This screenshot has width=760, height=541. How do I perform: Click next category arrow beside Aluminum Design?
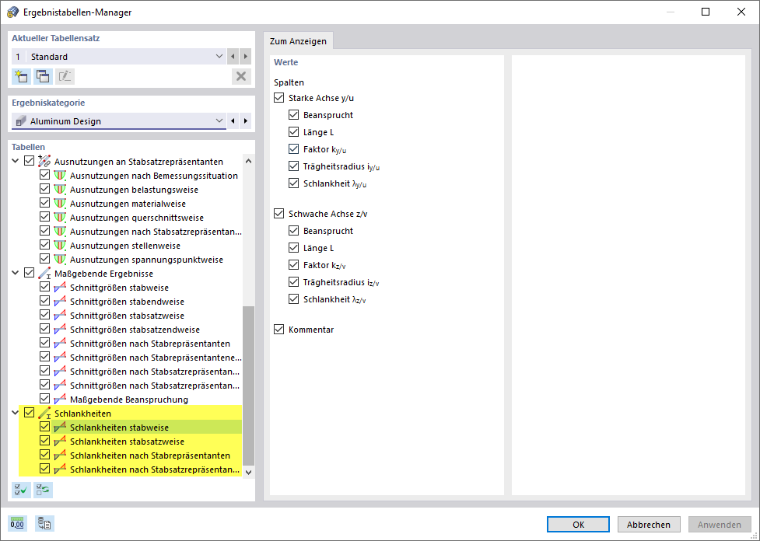click(x=245, y=121)
